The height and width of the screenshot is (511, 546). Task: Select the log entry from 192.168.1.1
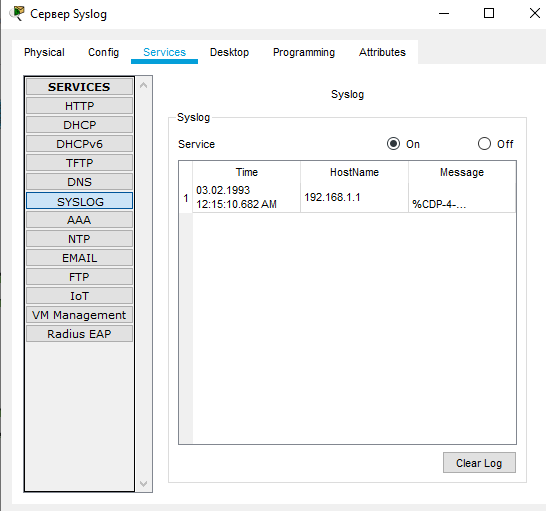pos(347,198)
